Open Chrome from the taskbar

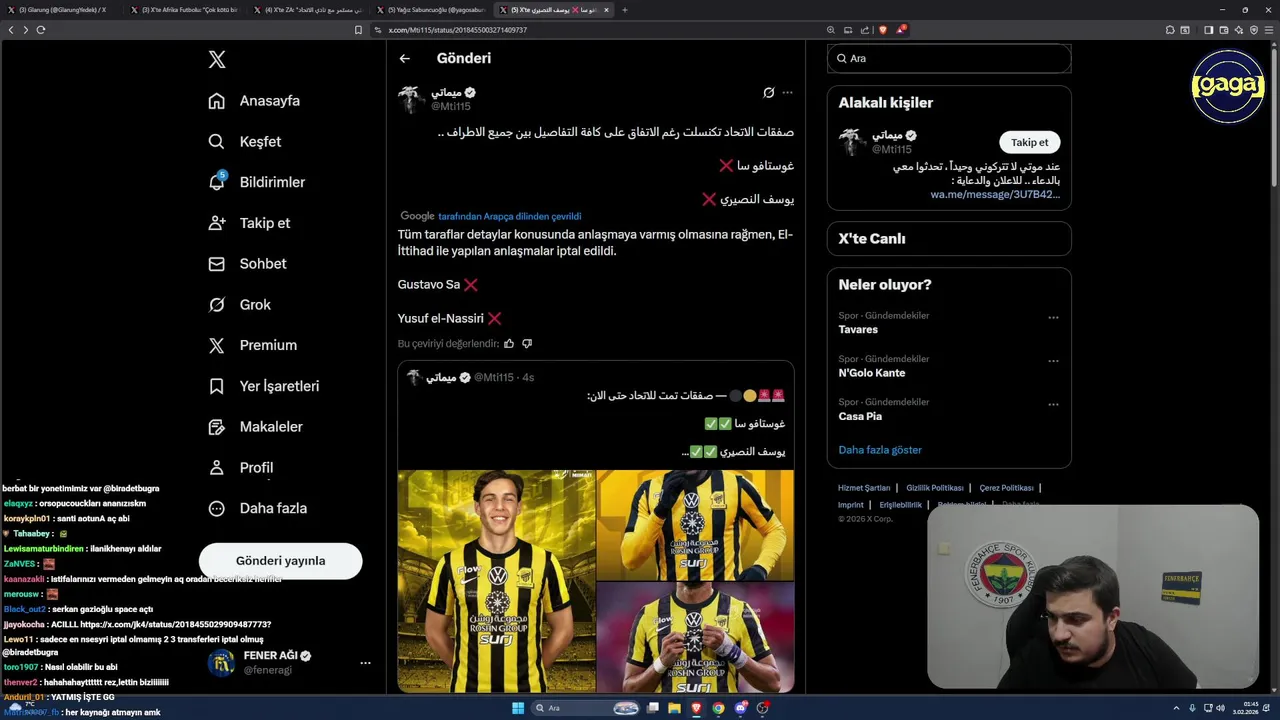pos(718,708)
